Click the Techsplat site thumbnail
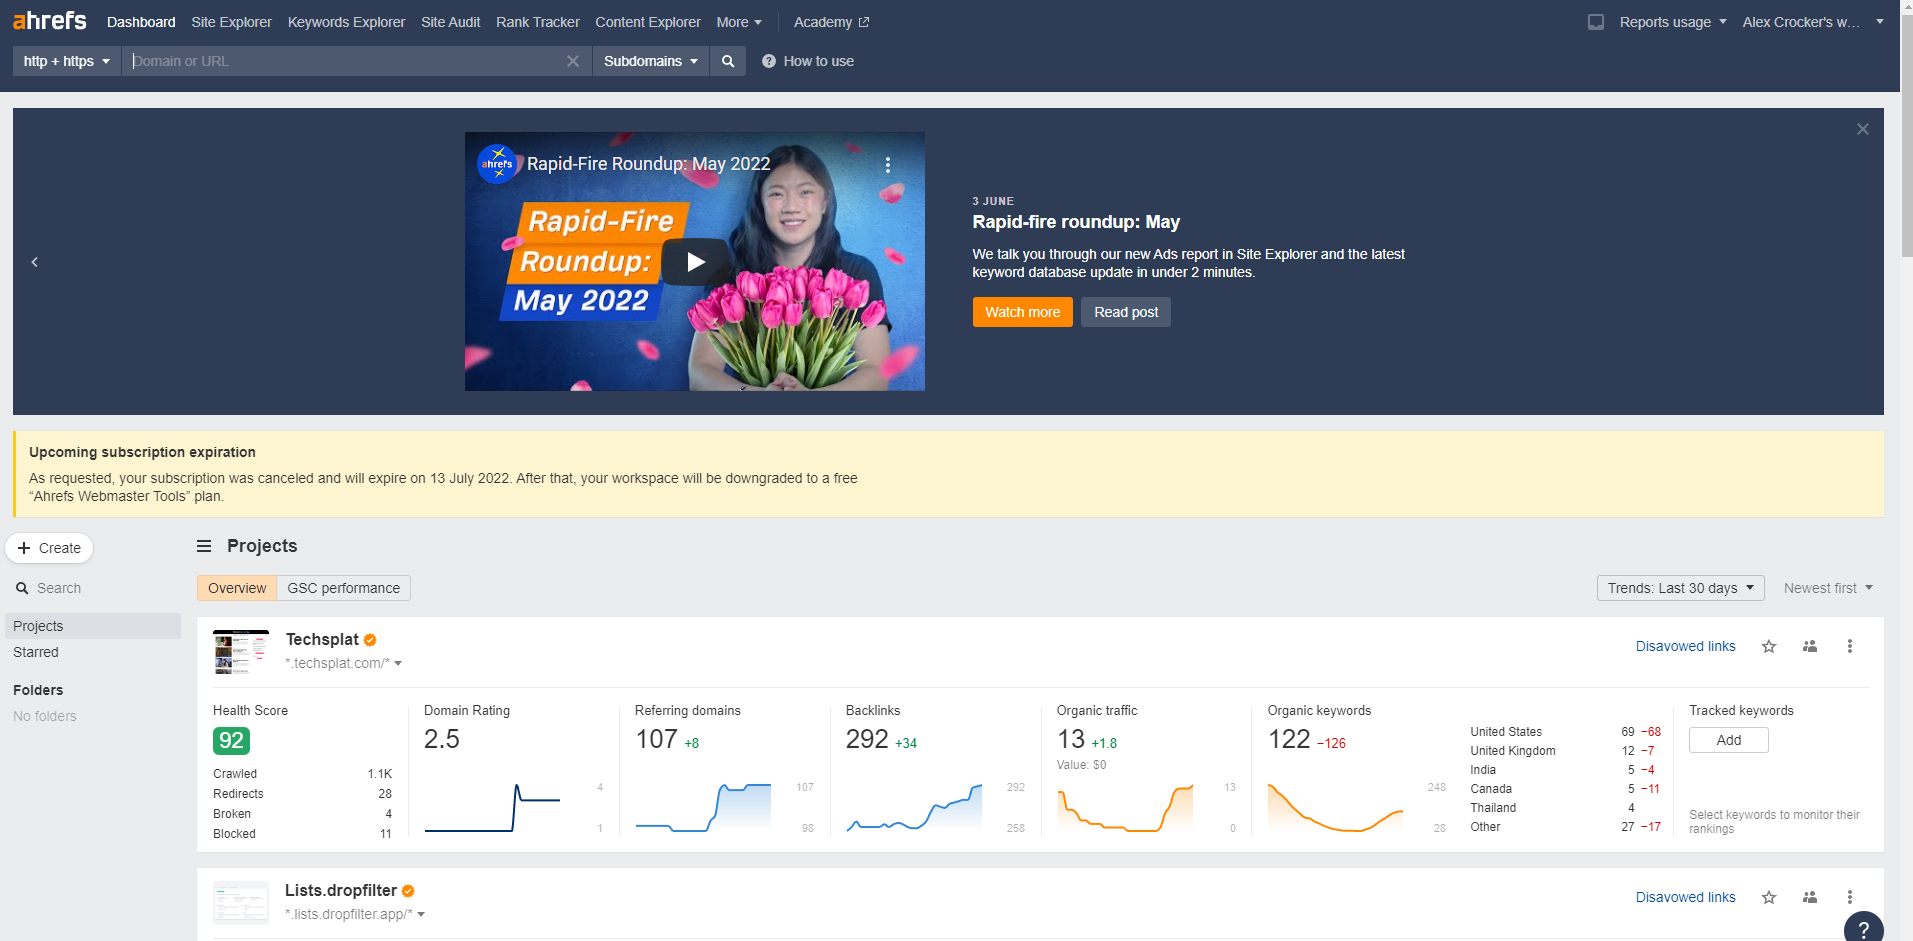 (x=241, y=652)
